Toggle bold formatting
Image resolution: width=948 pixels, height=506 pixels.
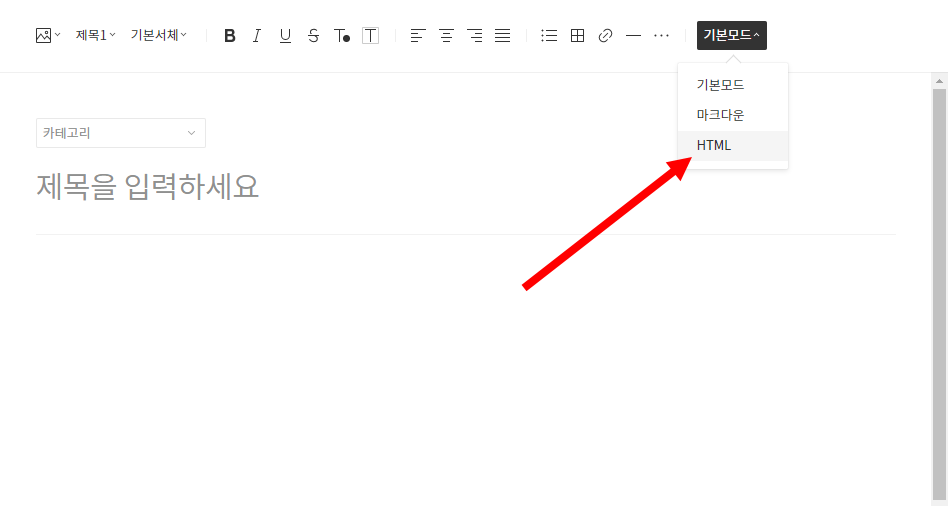point(229,36)
